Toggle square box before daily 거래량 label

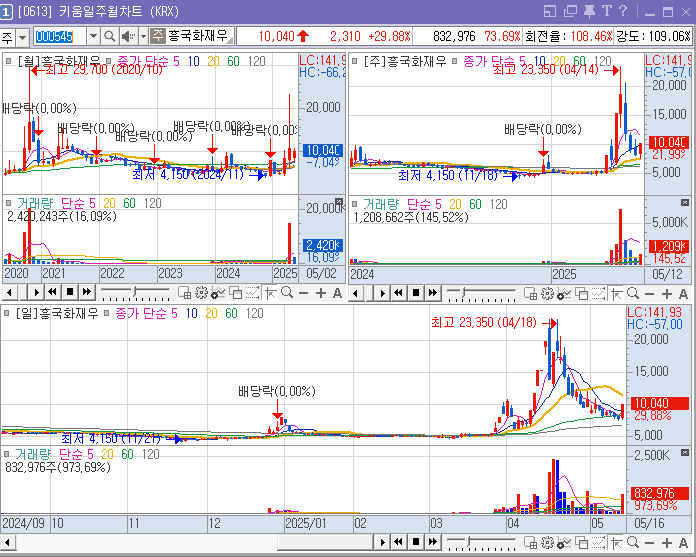(6, 454)
